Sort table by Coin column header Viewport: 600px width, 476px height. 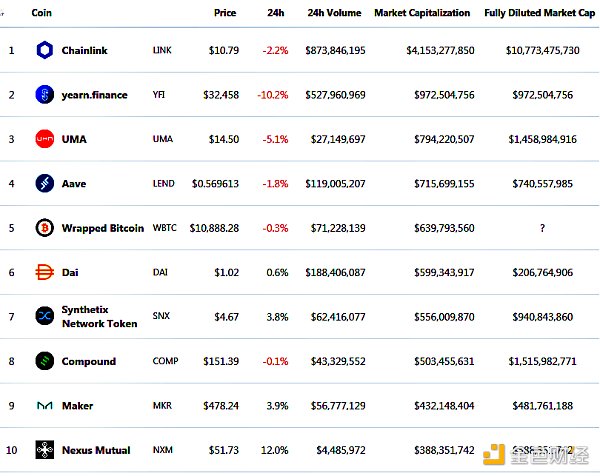(x=42, y=13)
